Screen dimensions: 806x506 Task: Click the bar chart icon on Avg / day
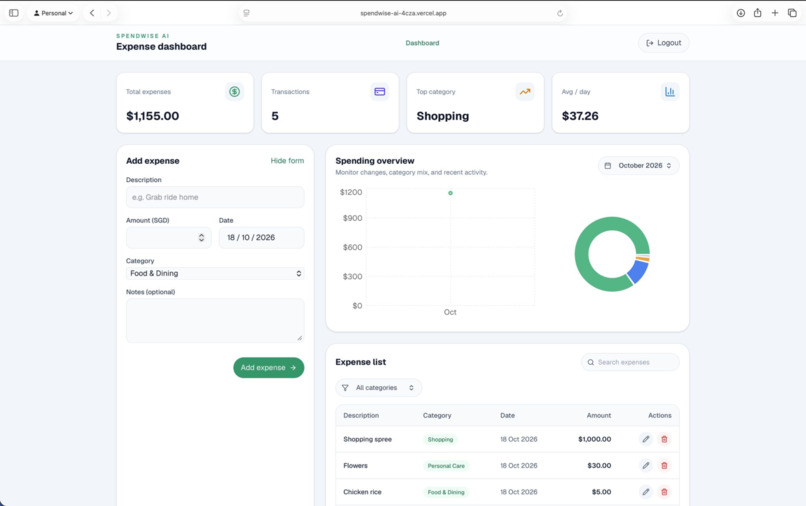click(x=670, y=92)
